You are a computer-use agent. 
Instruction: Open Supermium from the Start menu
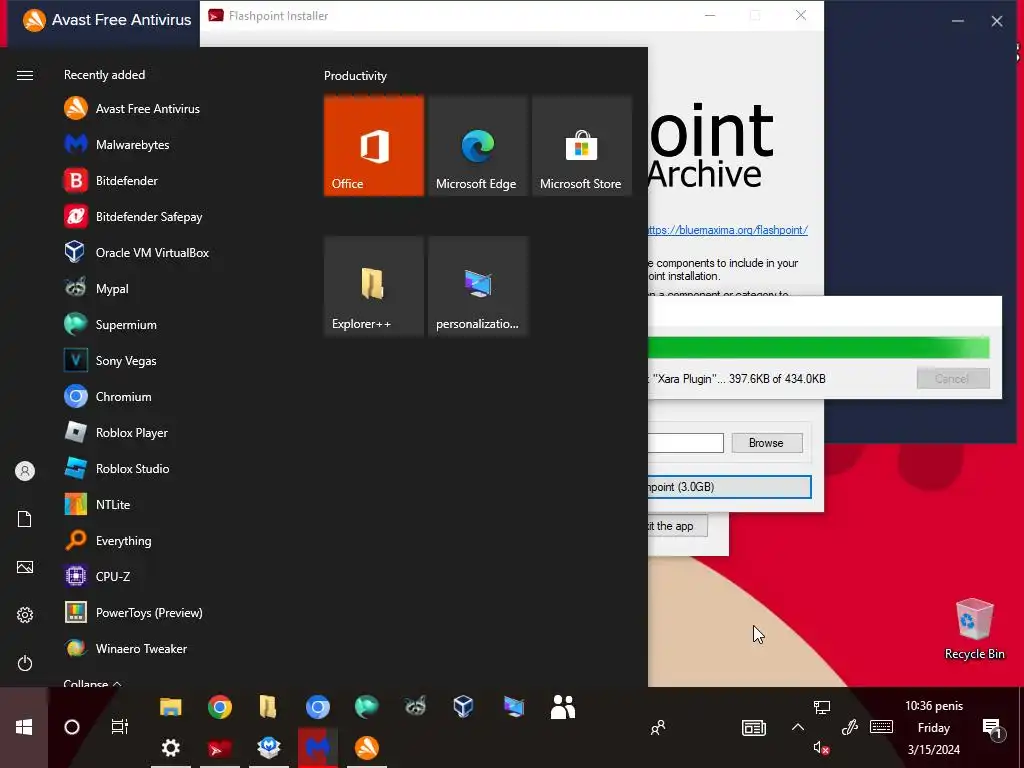(111, 324)
